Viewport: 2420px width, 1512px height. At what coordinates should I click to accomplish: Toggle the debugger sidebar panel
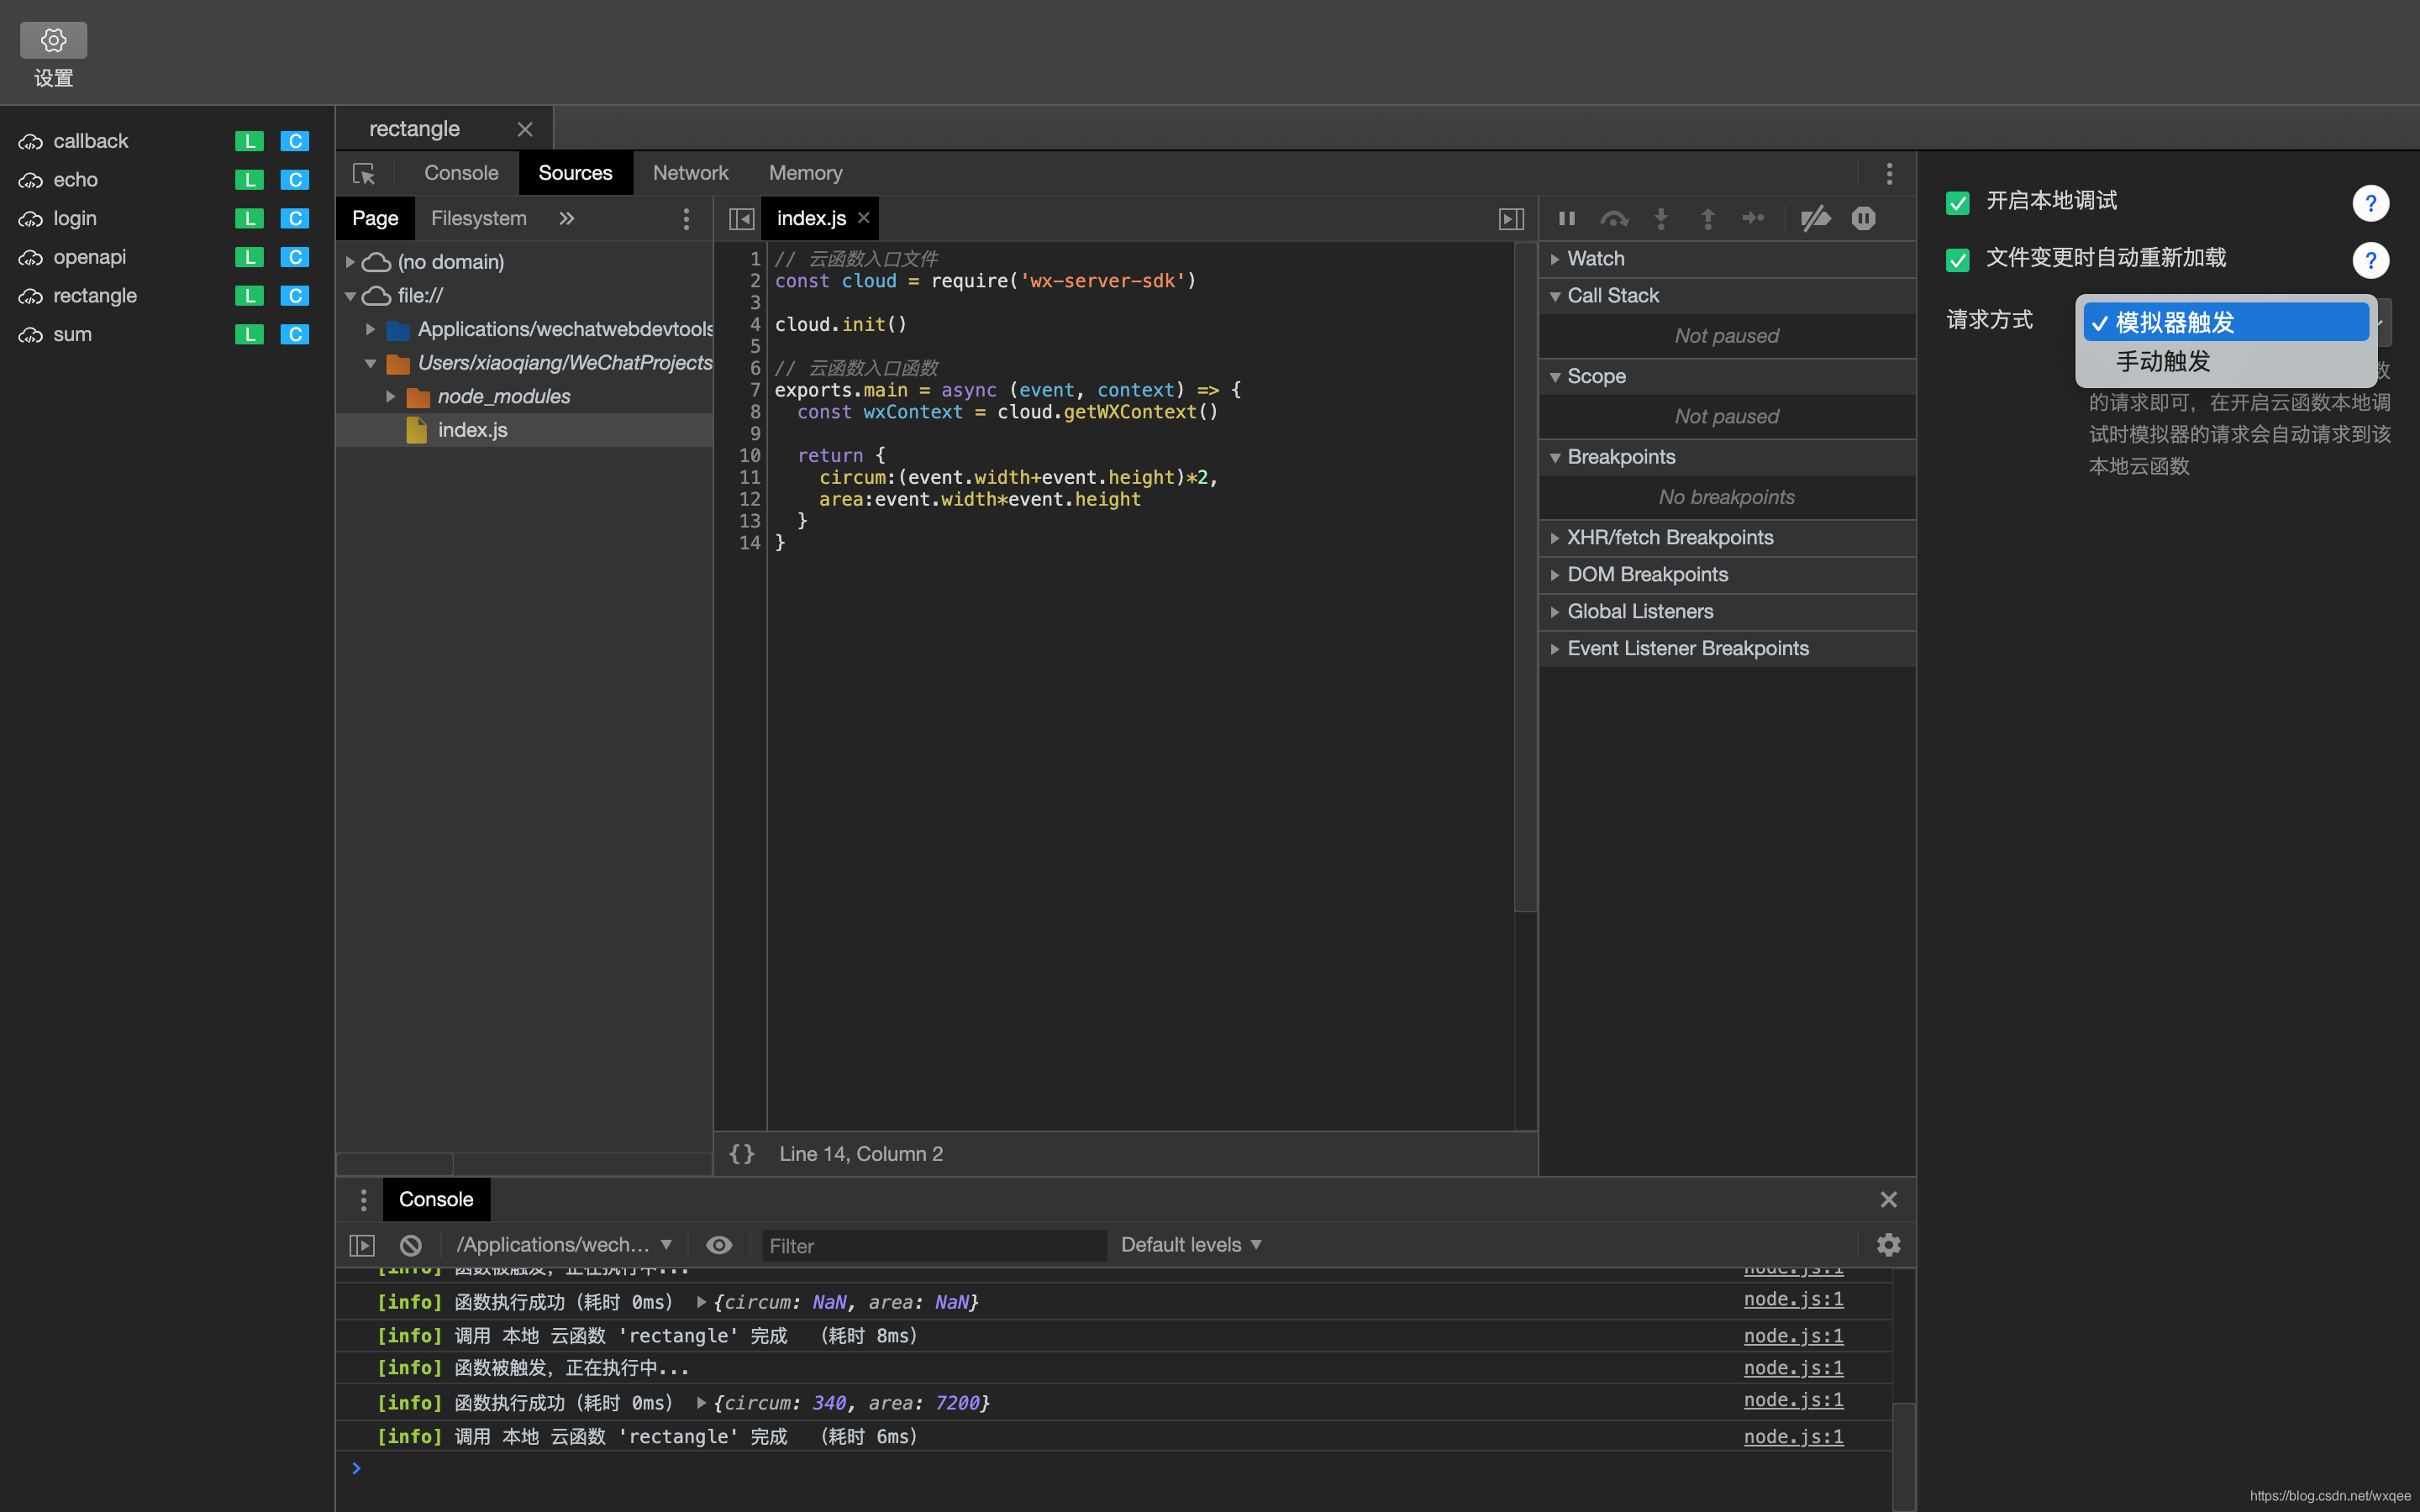point(1511,219)
